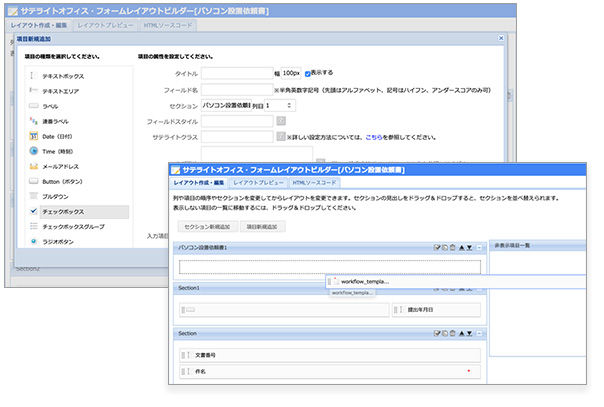This screenshot has height=407, width=604.
Task: Open the セクション dropdown in dialog
Action: [x=226, y=105]
